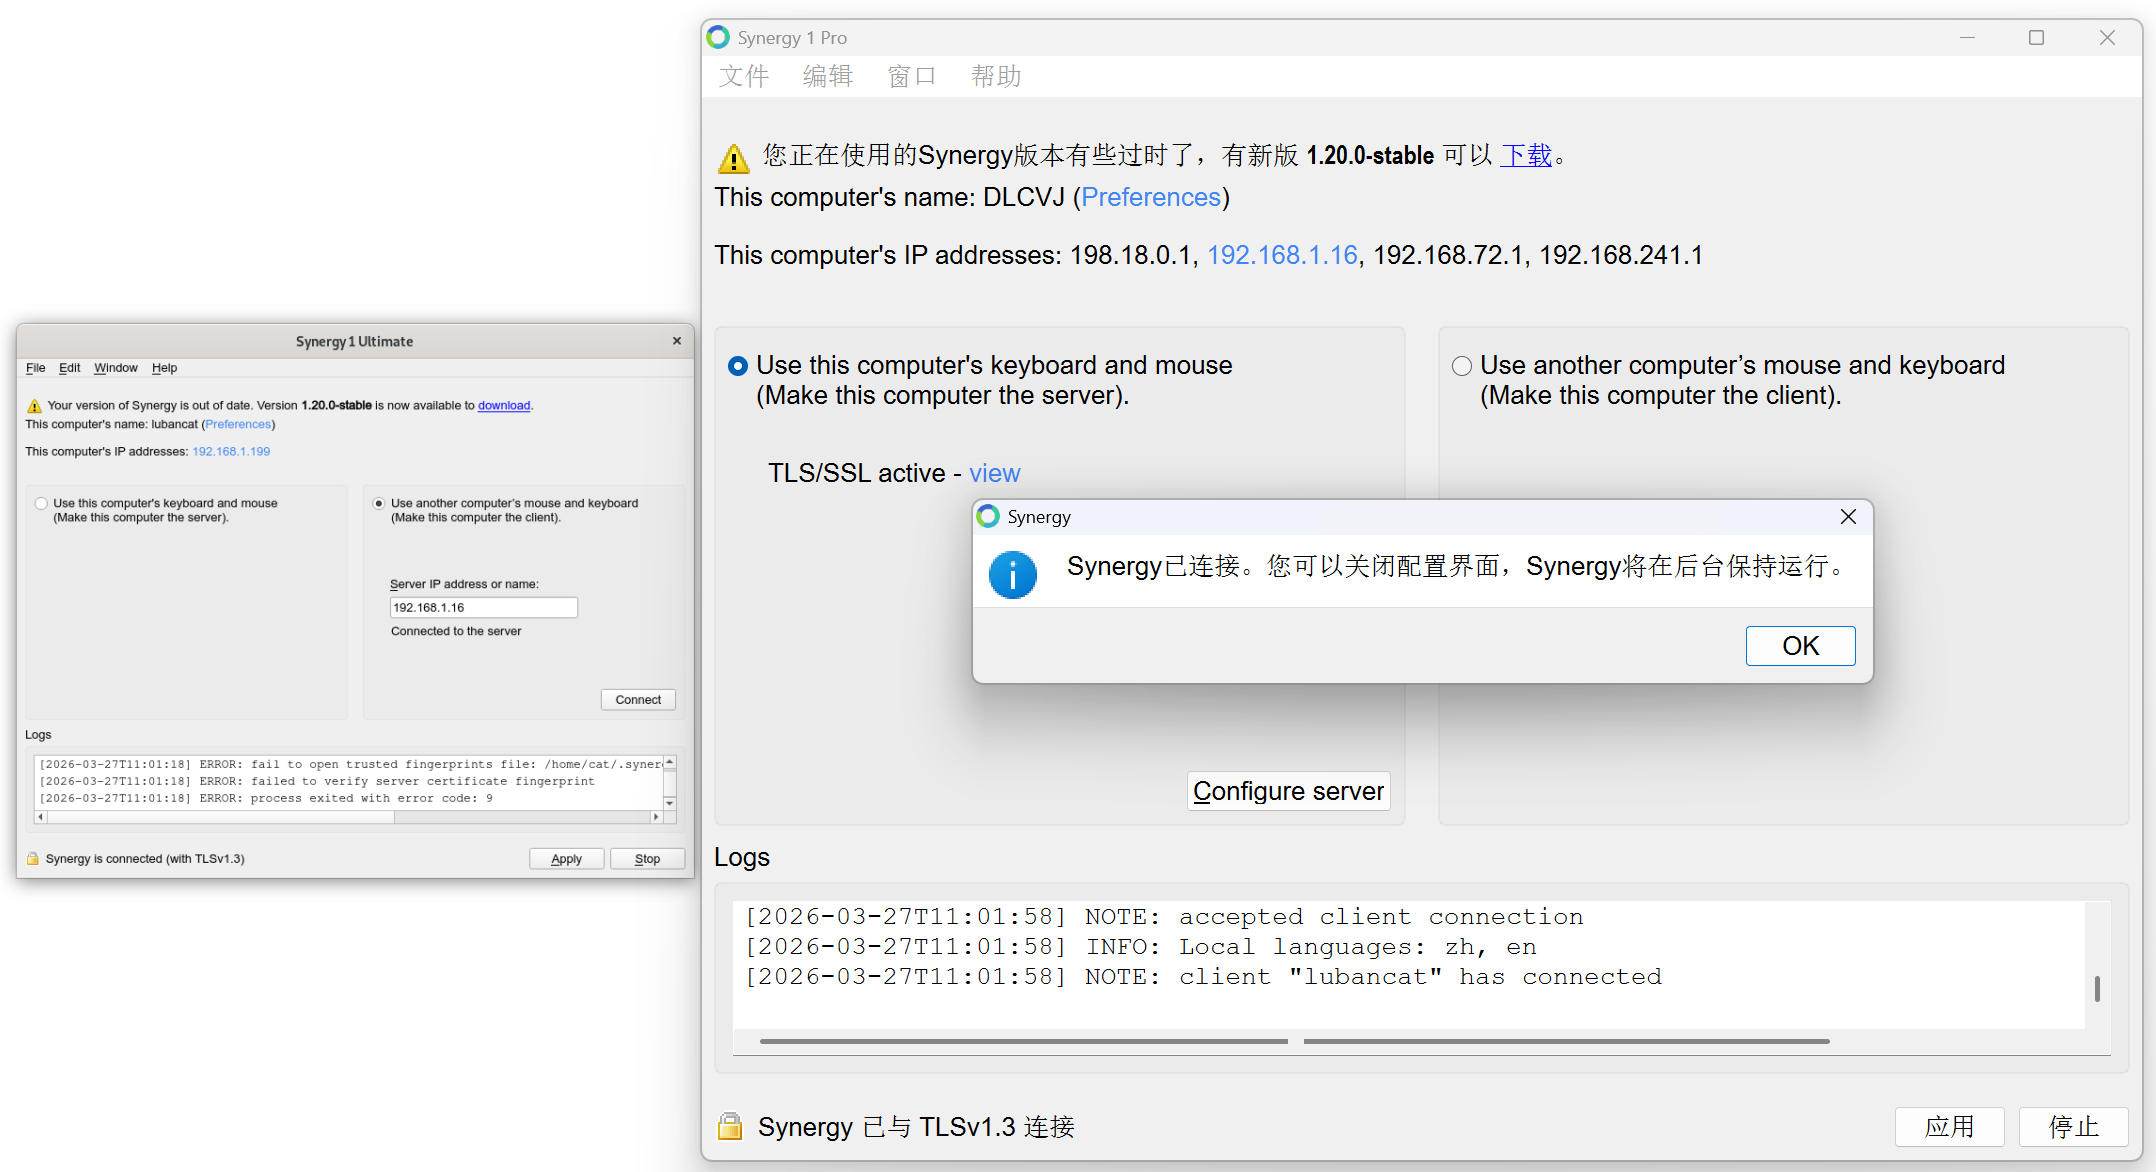Click the TLS/SSL view link

point(994,473)
